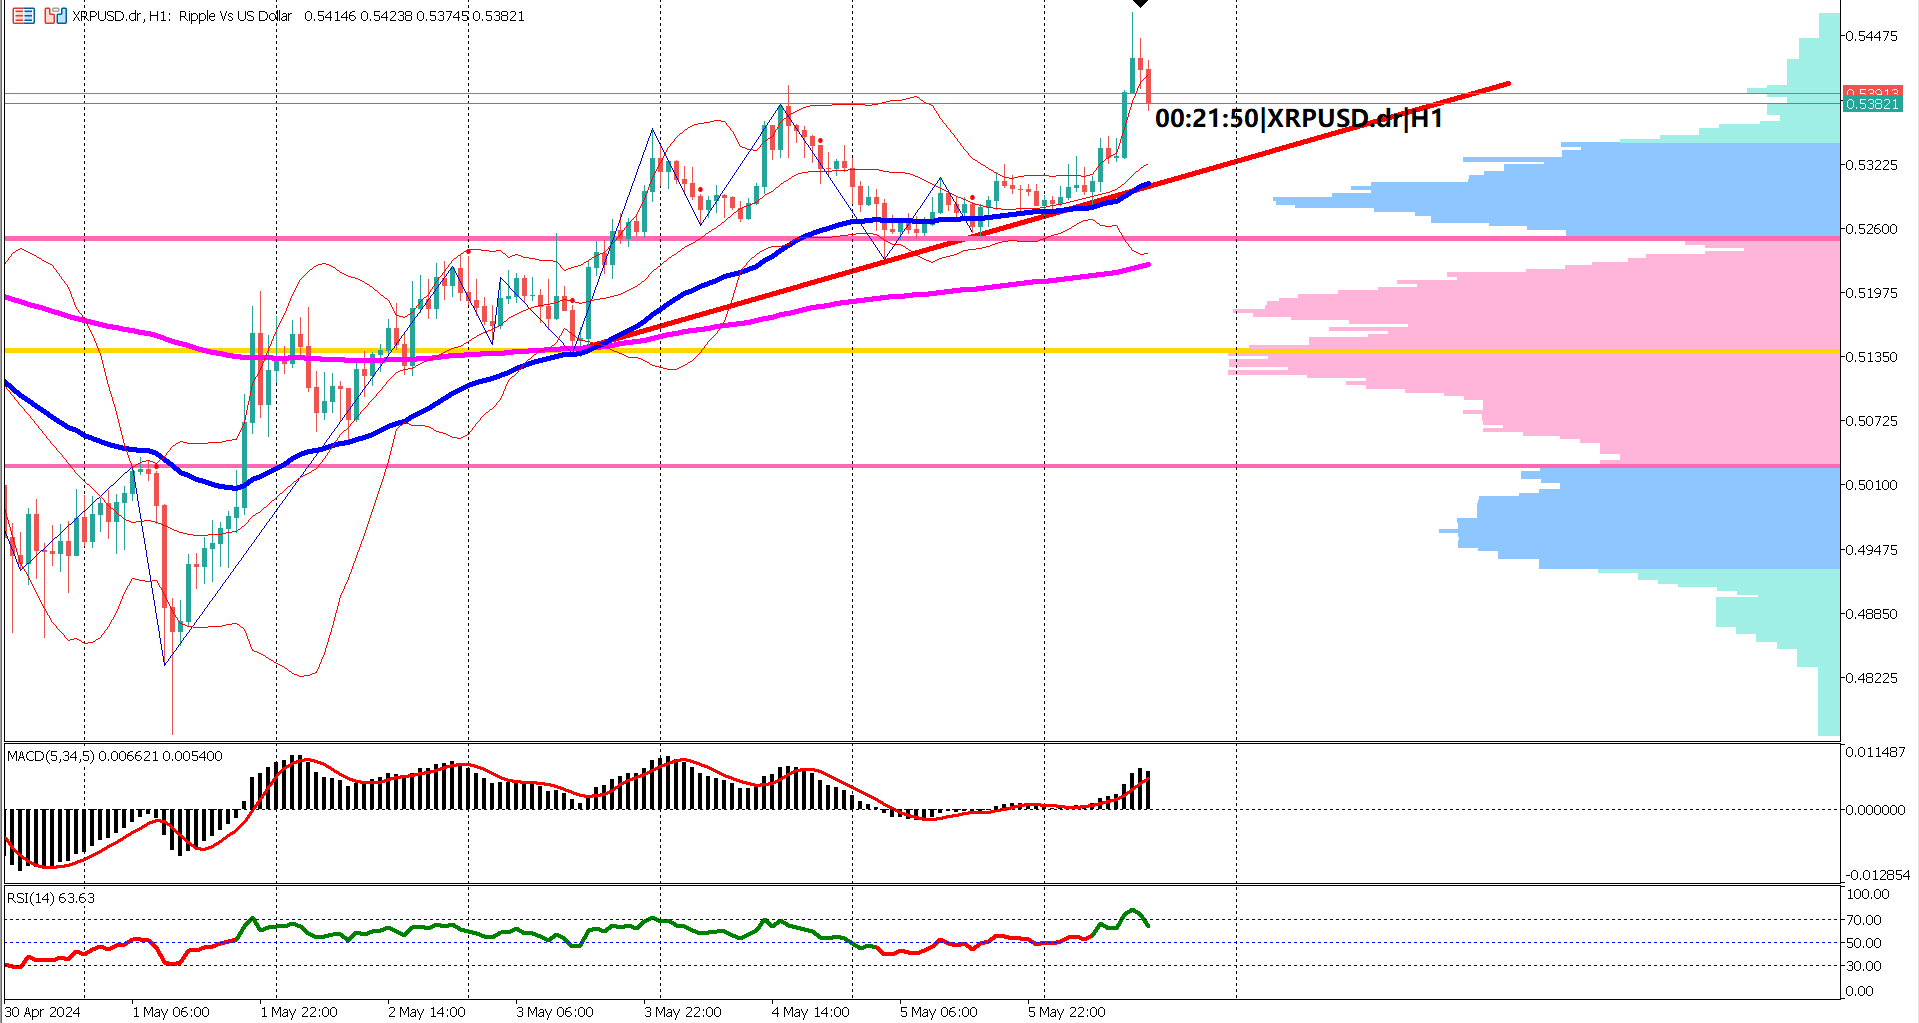Viewport: 1919px width, 1023px height.
Task: Click the 5 May 22:00 time axis label
Action: tap(1068, 1011)
